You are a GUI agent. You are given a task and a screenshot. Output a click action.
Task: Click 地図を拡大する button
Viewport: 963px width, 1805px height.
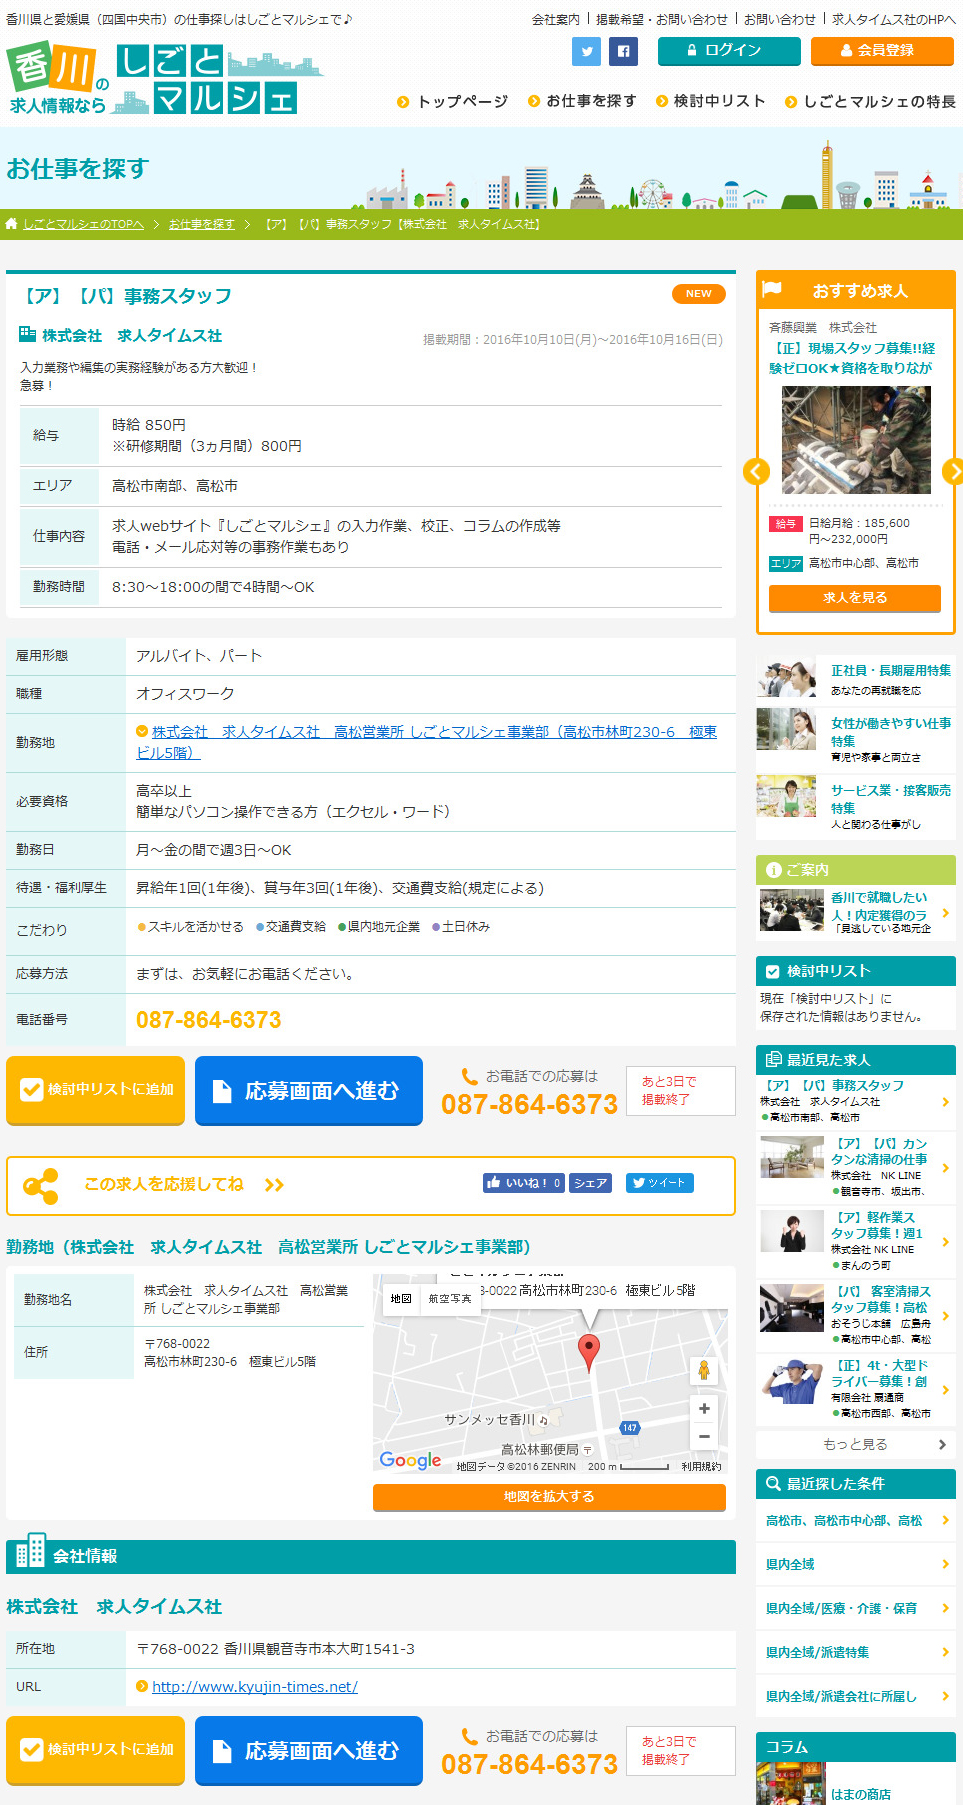point(549,1497)
